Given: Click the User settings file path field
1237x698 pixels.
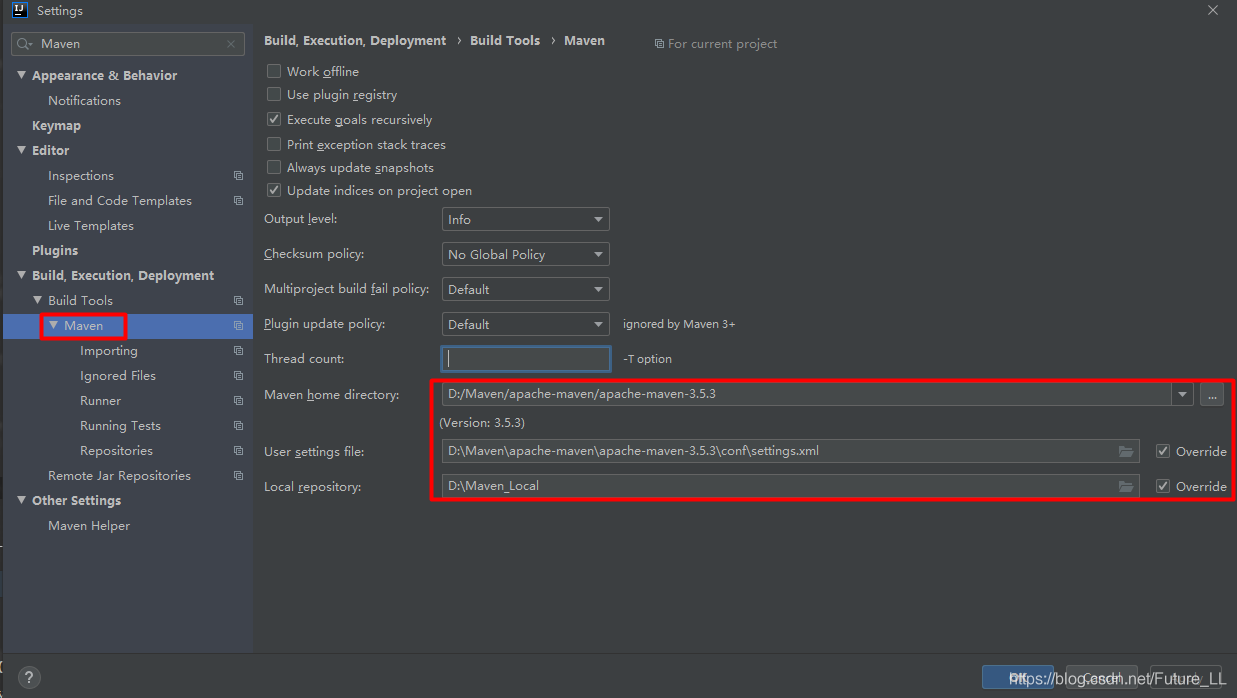Looking at the screenshot, I should [x=790, y=451].
